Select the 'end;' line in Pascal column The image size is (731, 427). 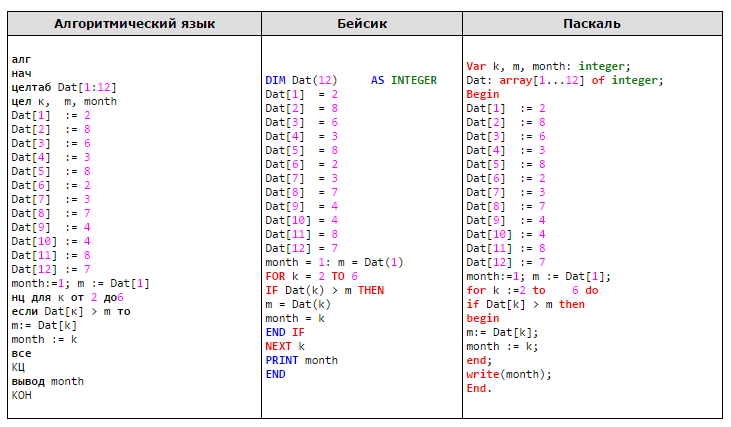tap(479, 360)
